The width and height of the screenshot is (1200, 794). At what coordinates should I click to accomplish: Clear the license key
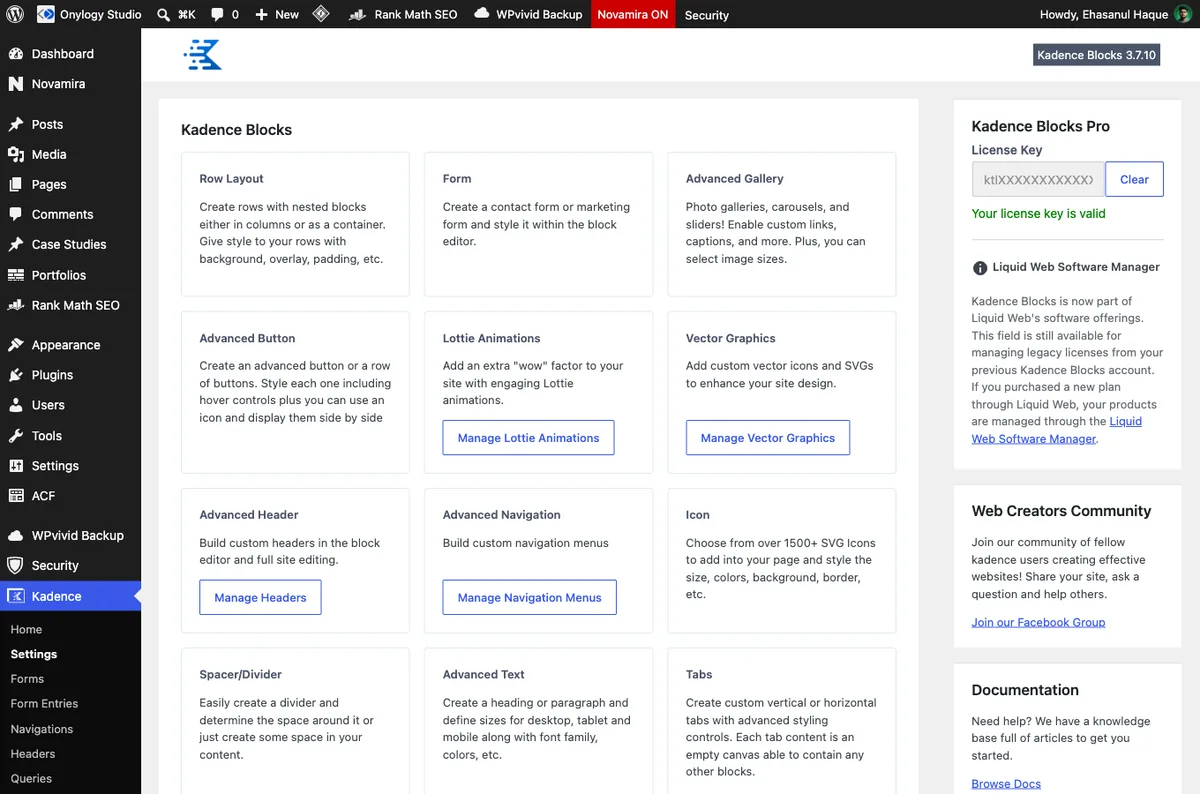[1134, 179]
